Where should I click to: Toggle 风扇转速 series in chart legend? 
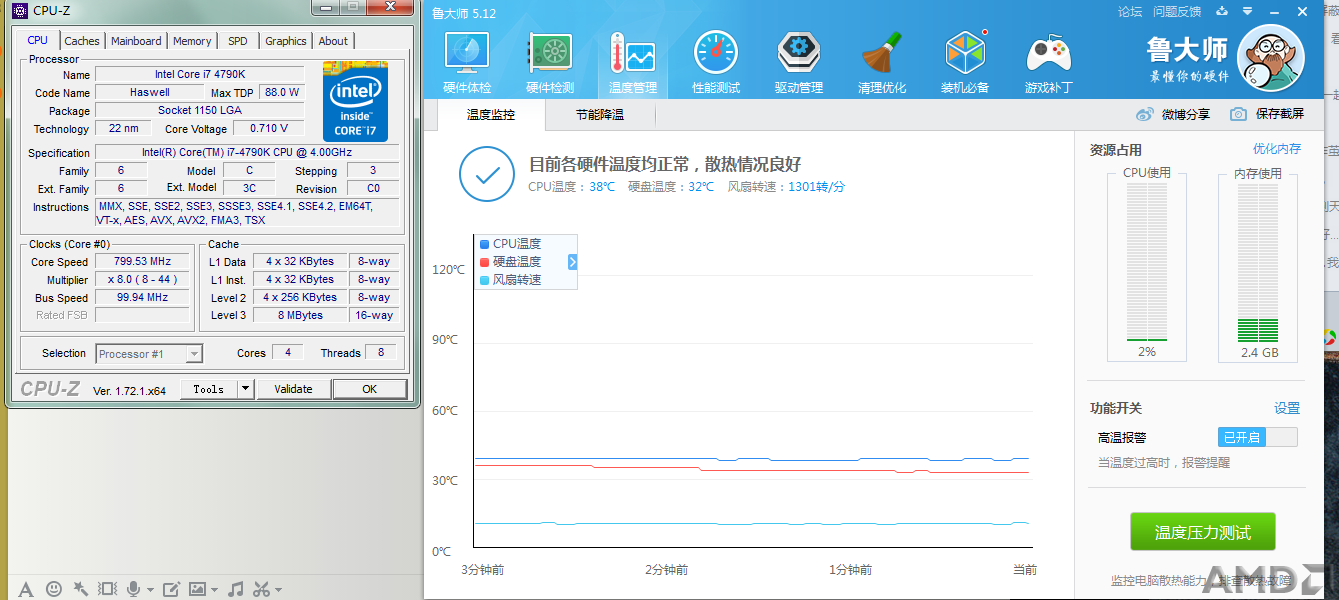pyautogui.click(x=510, y=279)
